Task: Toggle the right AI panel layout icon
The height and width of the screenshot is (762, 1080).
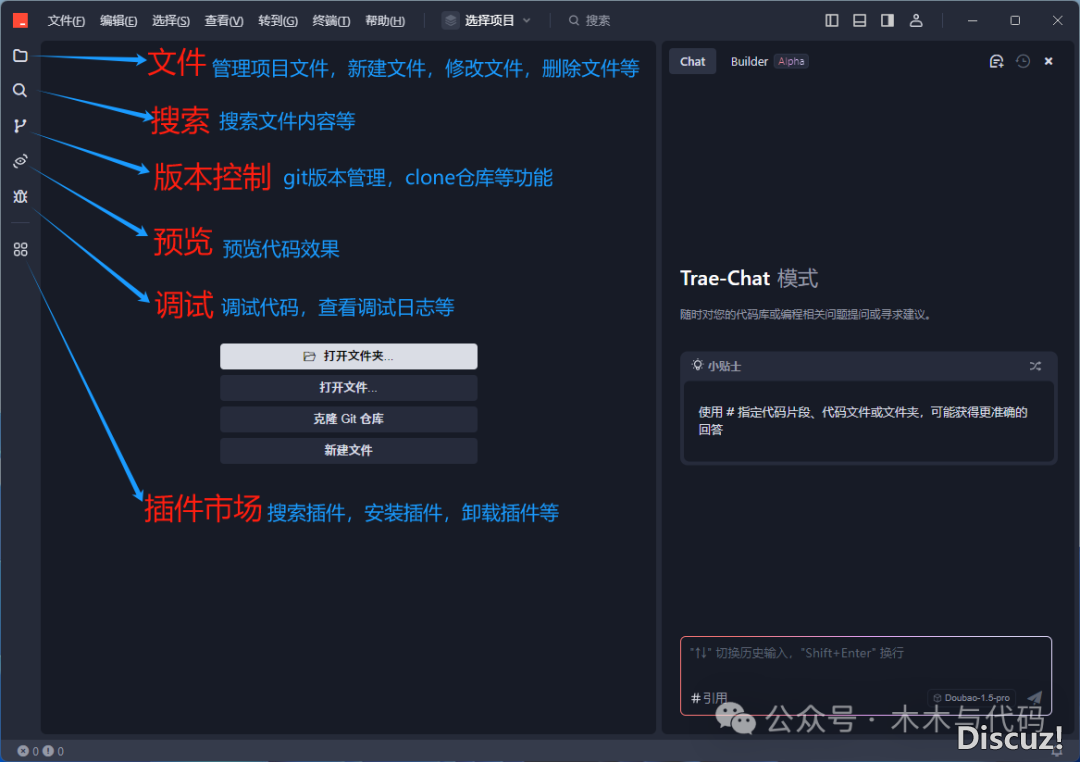Action: click(887, 21)
